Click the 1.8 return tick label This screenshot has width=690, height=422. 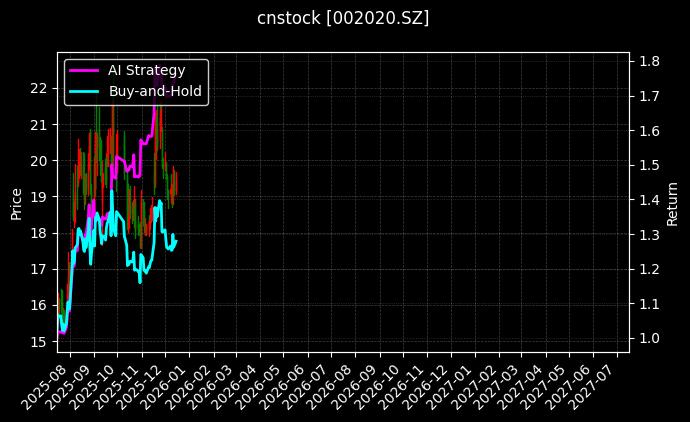point(648,61)
